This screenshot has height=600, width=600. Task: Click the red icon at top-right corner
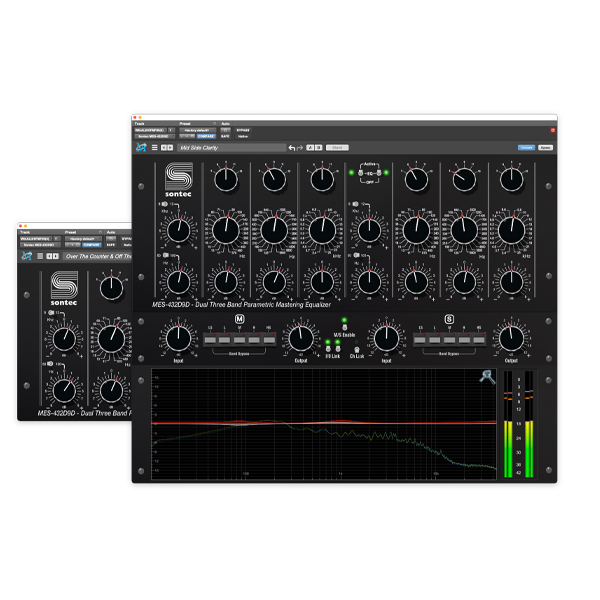click(x=553, y=130)
